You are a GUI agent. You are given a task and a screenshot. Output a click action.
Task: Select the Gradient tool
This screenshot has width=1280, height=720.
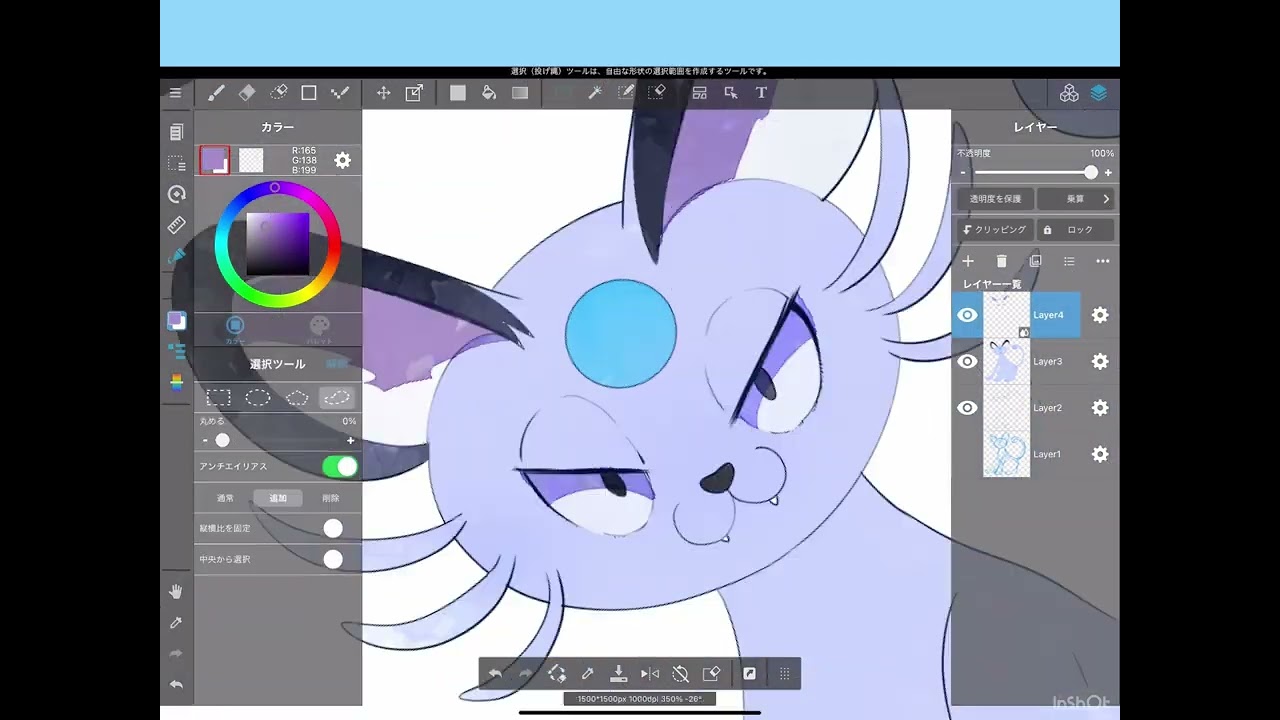[x=520, y=93]
